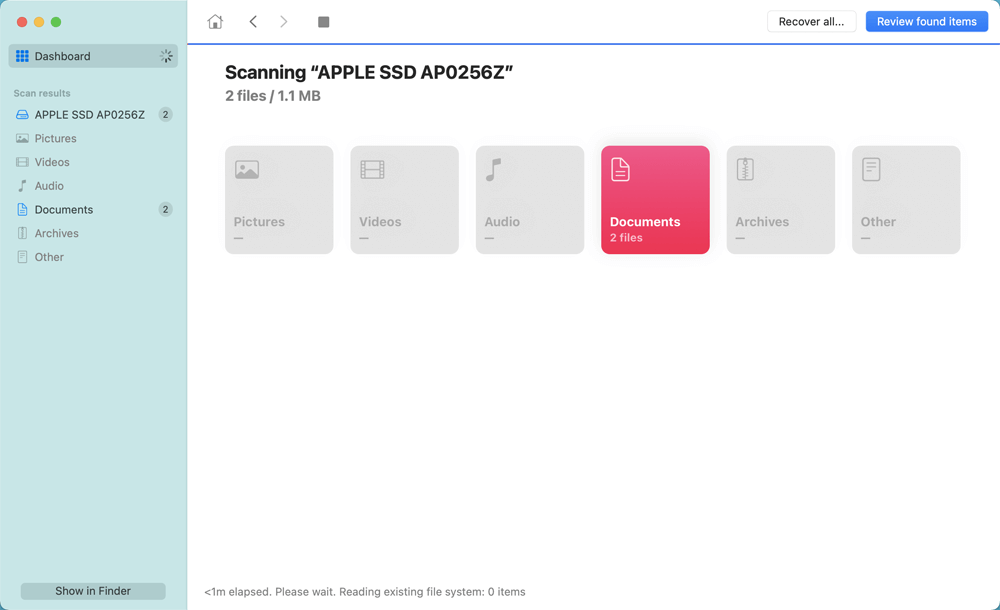The height and width of the screenshot is (610, 1000).
Task: Click the Archives category card
Action: pos(780,199)
